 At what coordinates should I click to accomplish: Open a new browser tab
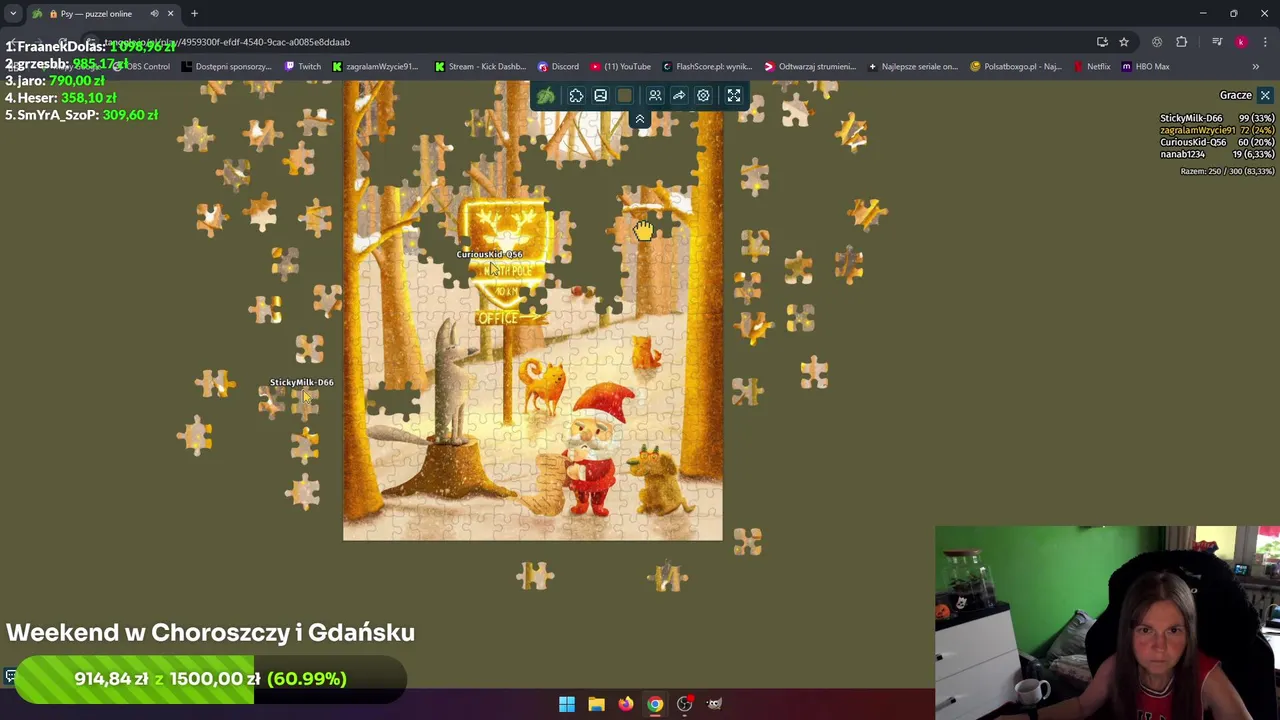pos(194,14)
